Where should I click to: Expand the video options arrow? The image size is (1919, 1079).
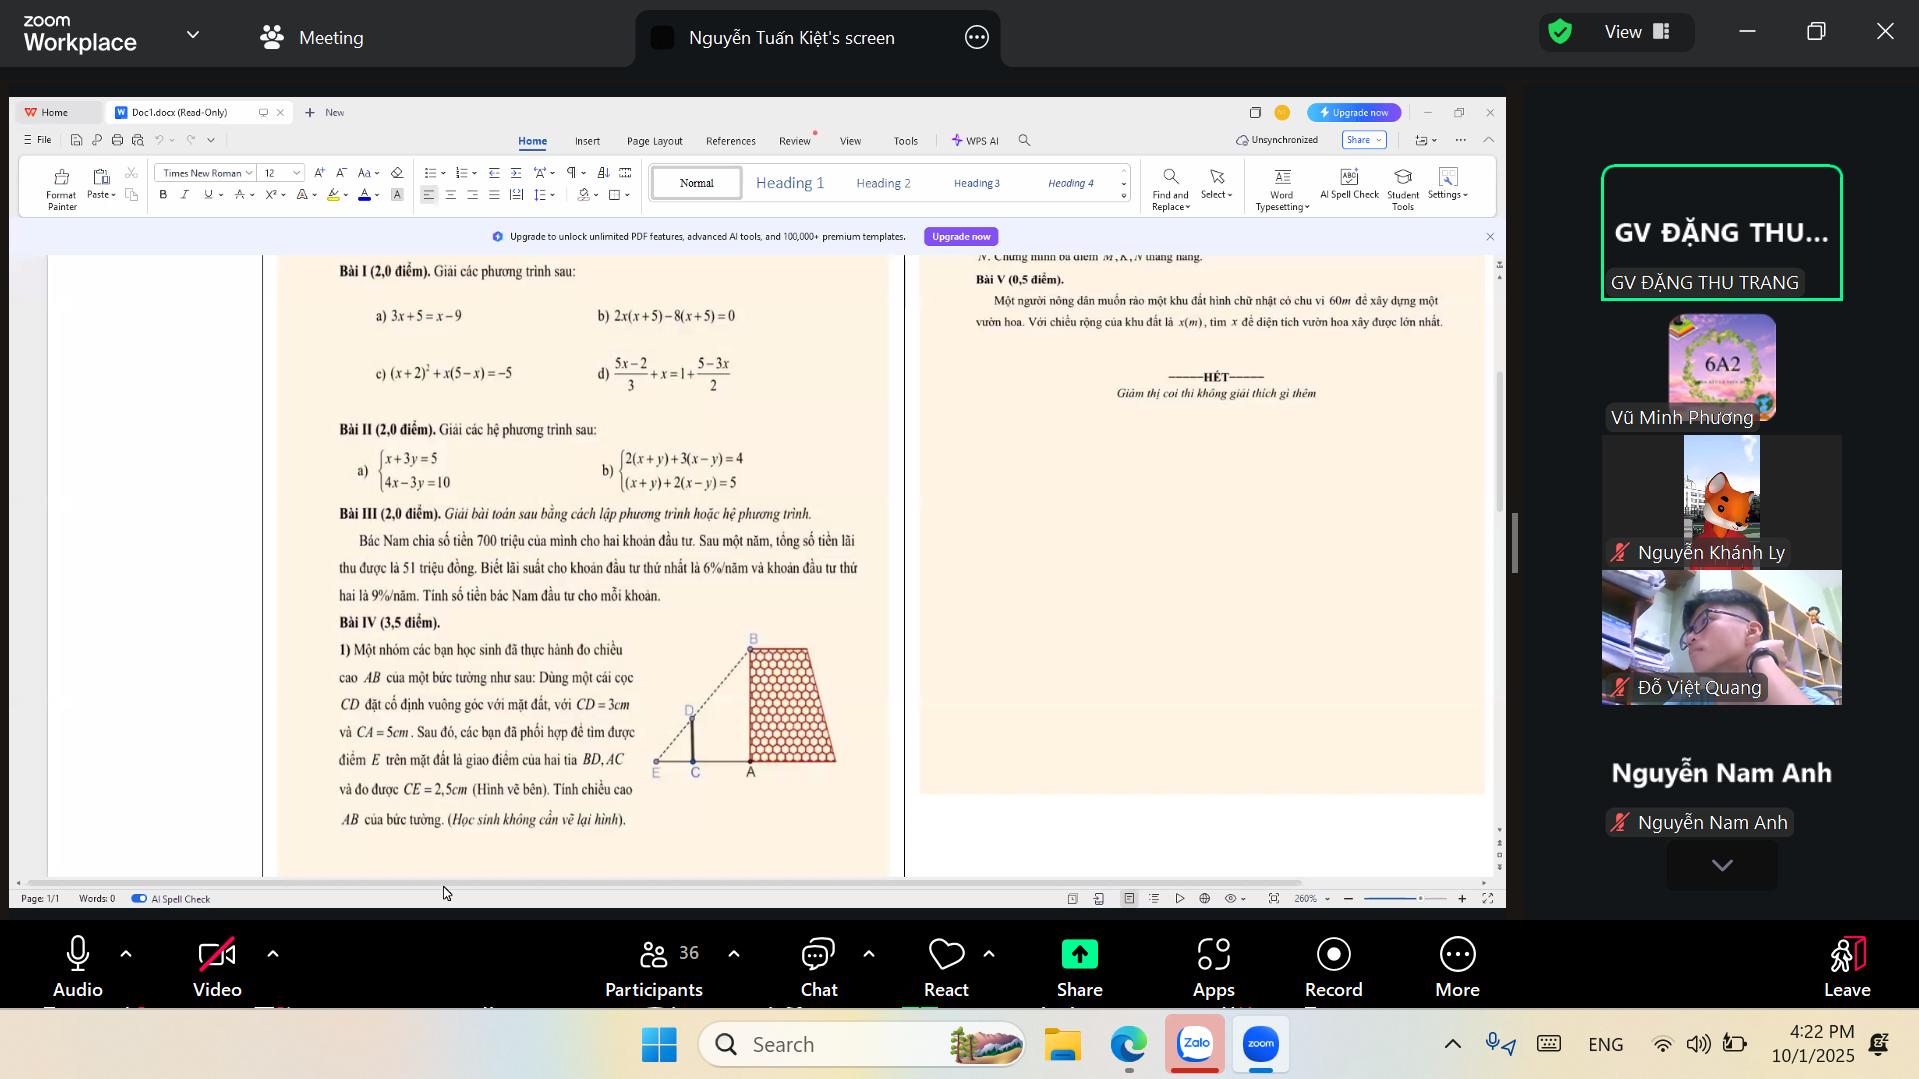point(272,954)
